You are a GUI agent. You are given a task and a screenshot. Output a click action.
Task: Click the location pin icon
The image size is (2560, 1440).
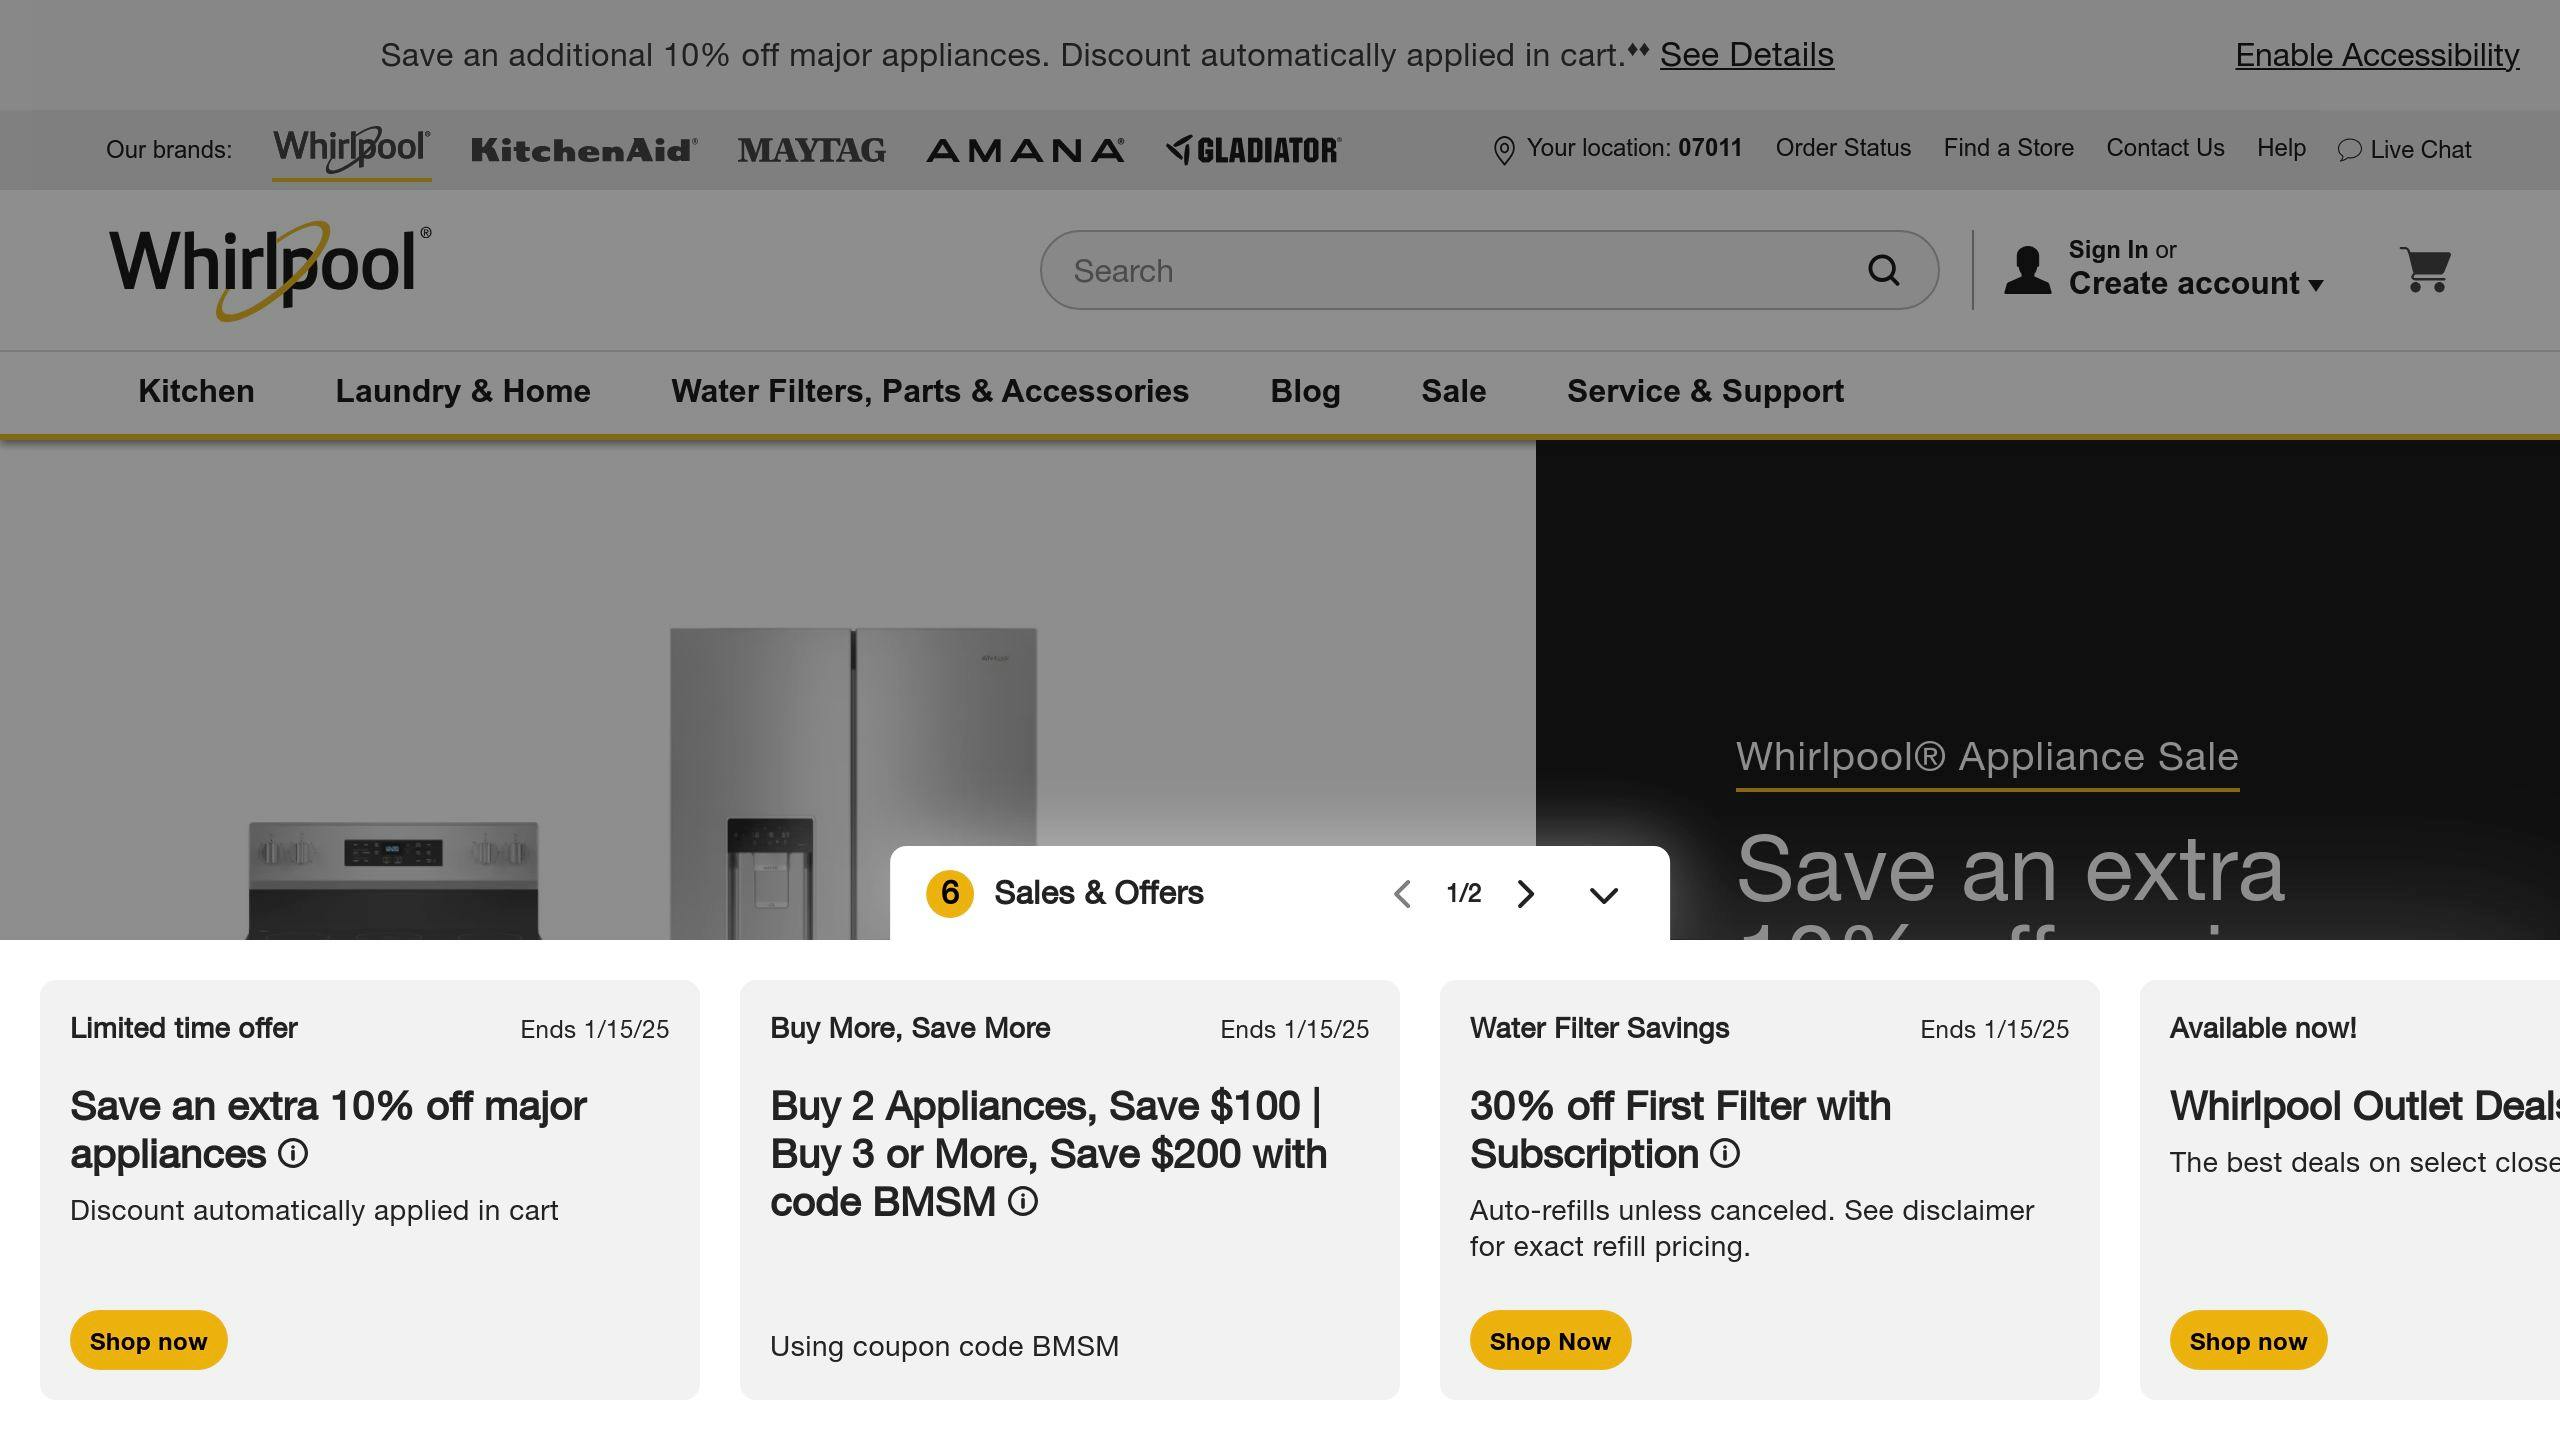coord(1503,150)
